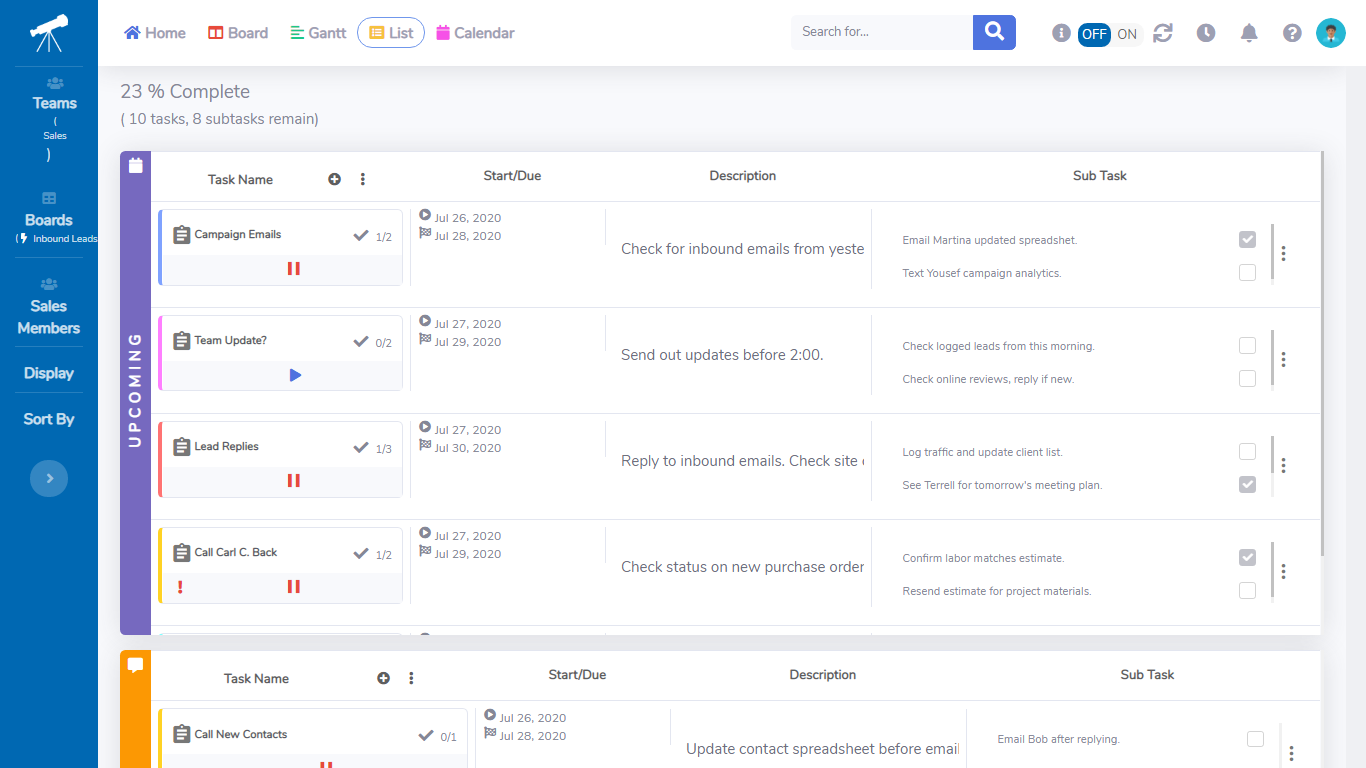This screenshot has height=768, width=1366.
Task: Click clipboard icon on Call New Contacts
Action: tap(181, 735)
